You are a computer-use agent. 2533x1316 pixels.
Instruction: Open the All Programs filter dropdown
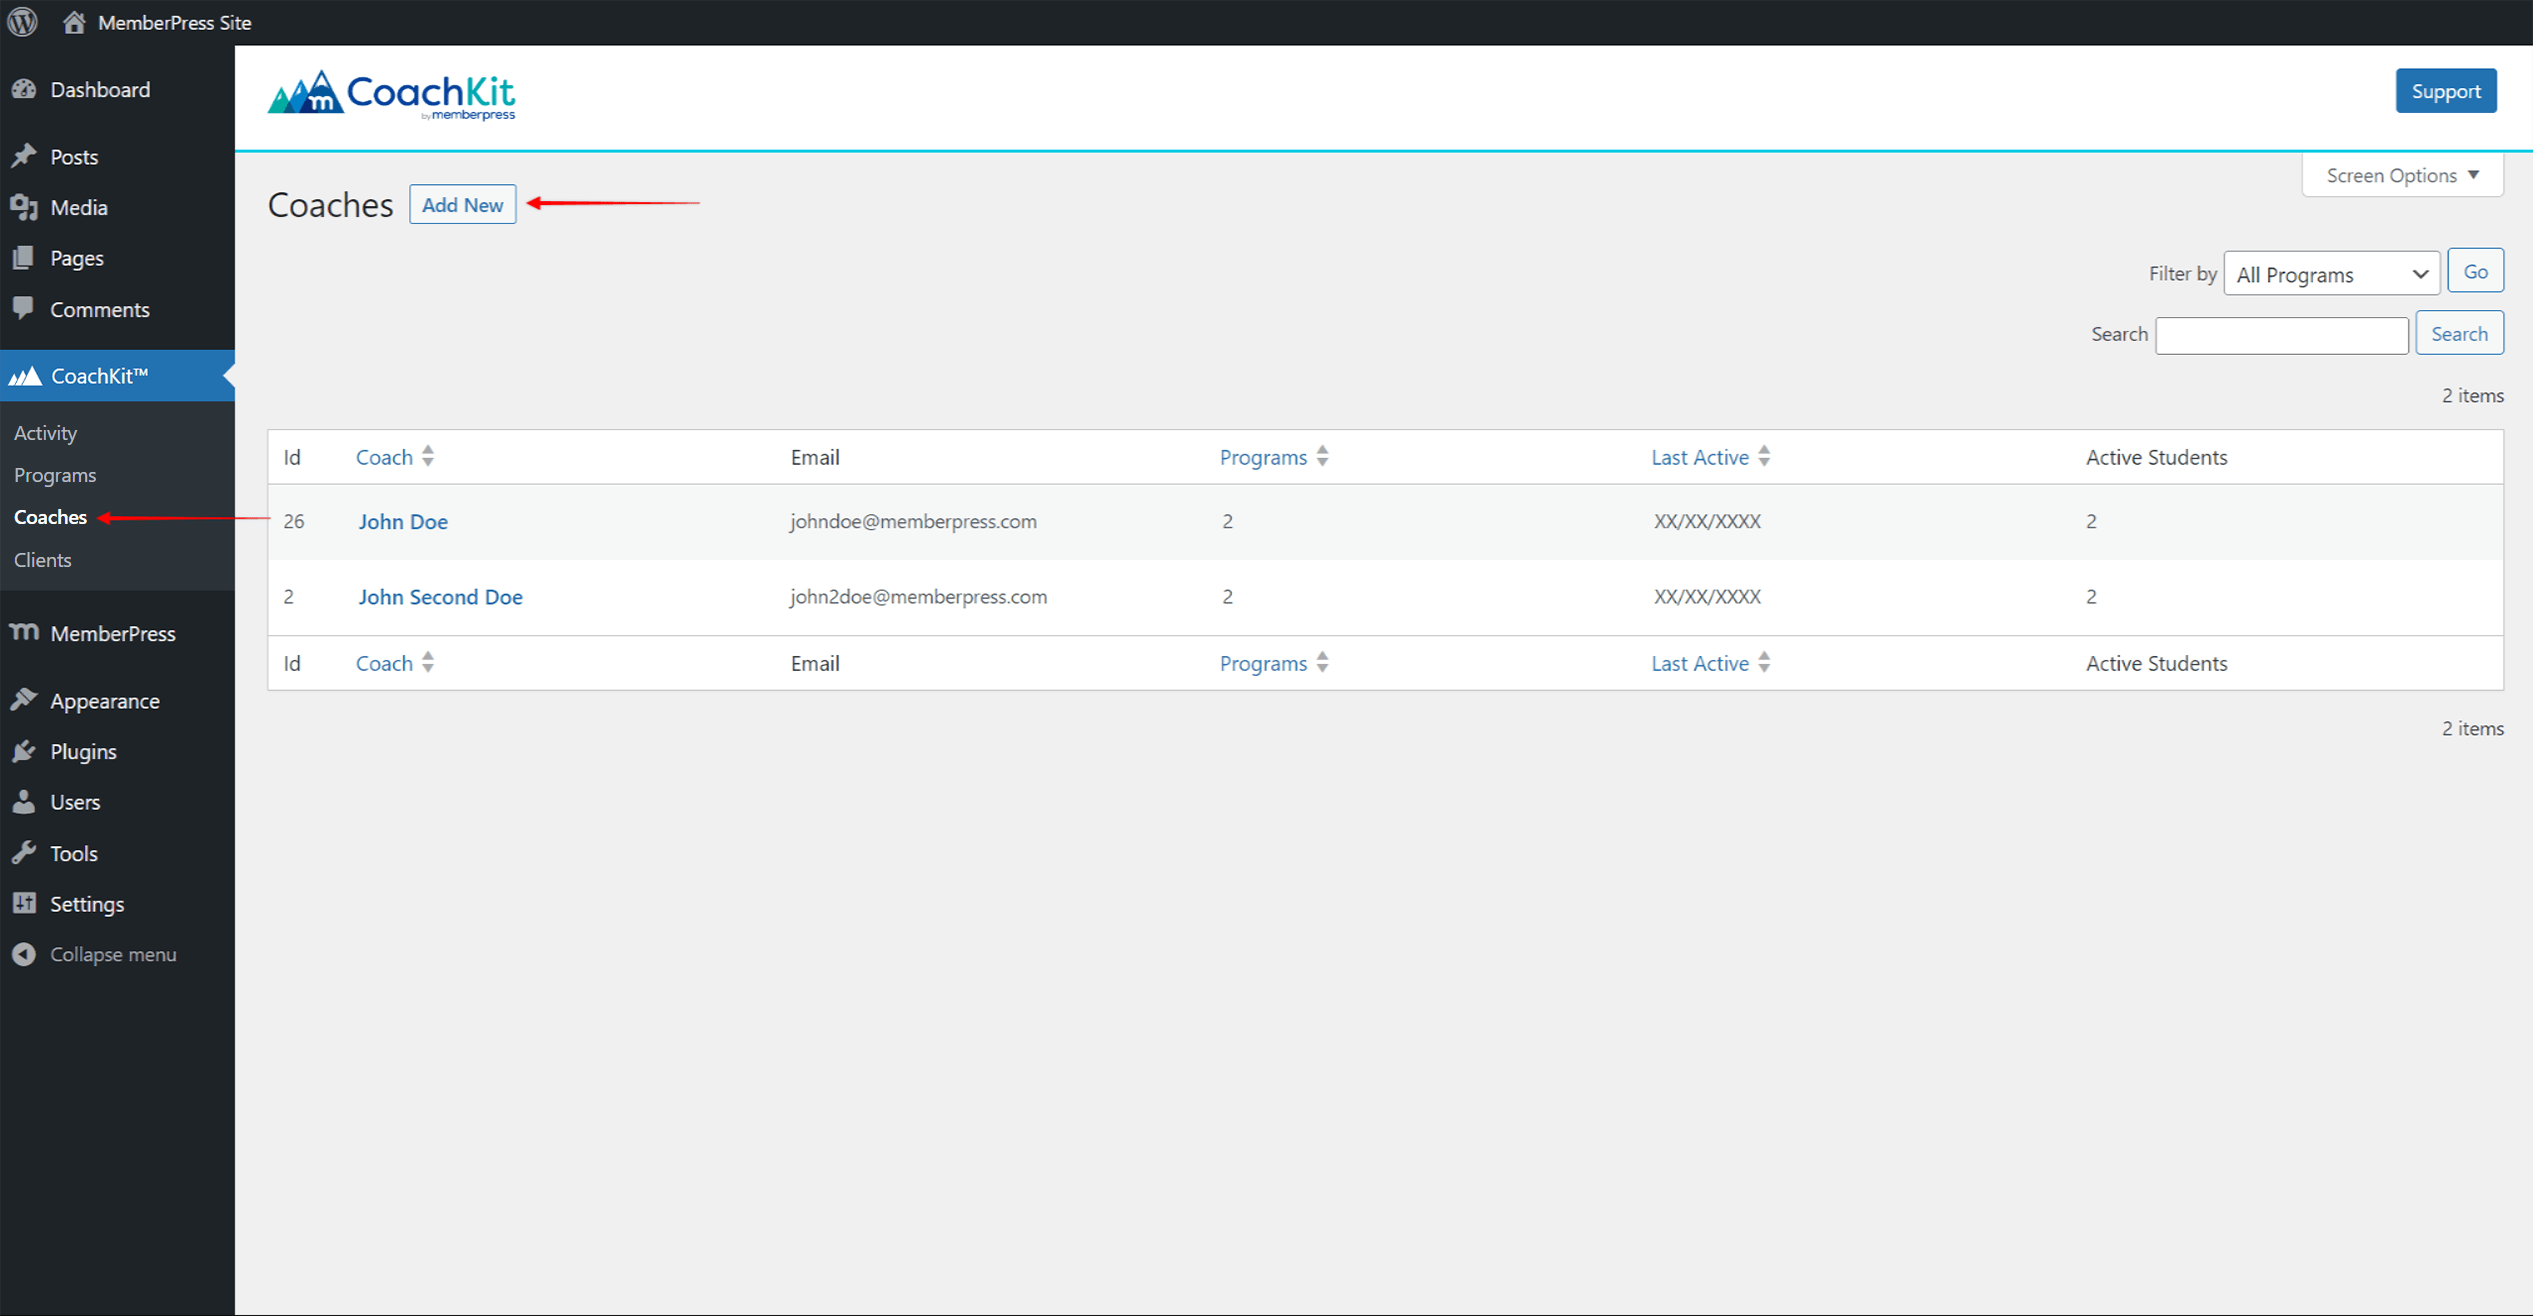(2327, 273)
